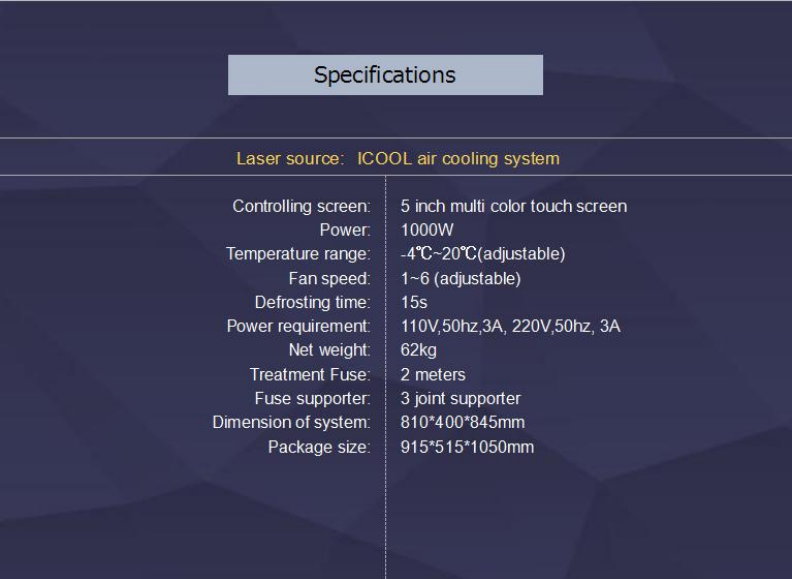Select the Laser source ICOOL air cooling text
This screenshot has width=792, height=579.
pos(398,159)
